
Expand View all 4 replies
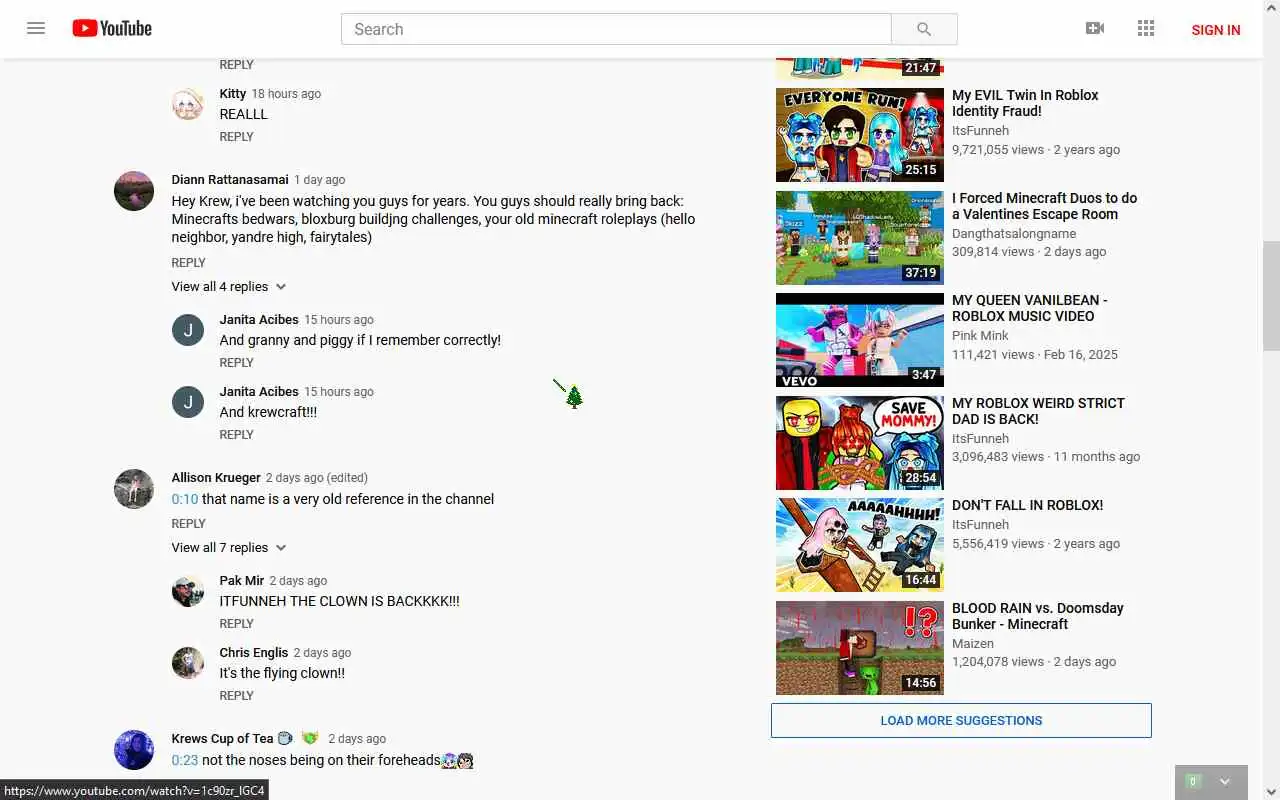click(x=229, y=287)
